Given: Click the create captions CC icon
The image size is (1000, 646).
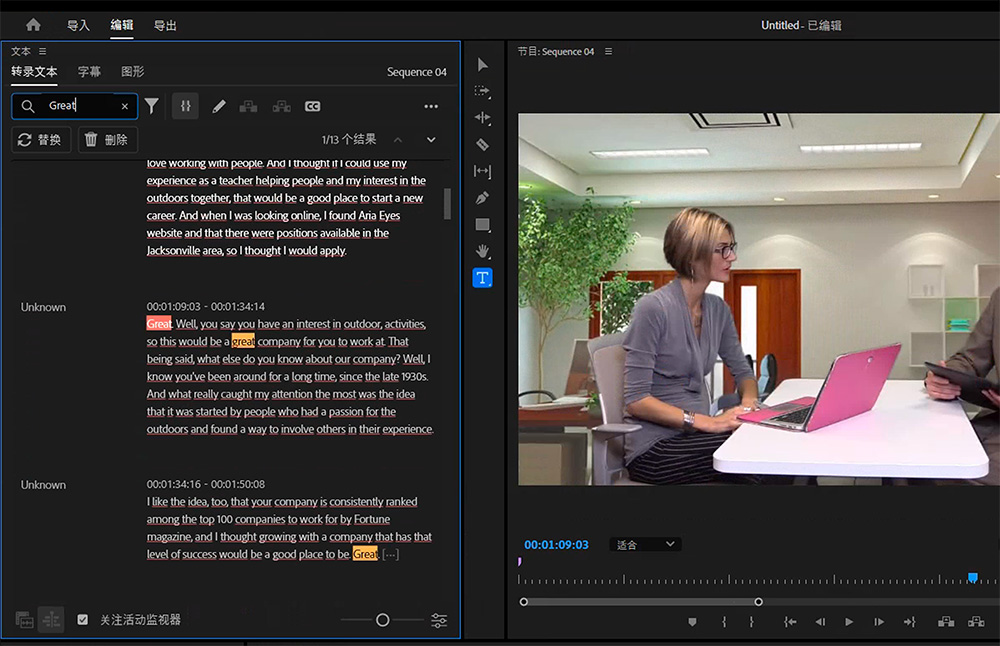Looking at the screenshot, I should 312,107.
